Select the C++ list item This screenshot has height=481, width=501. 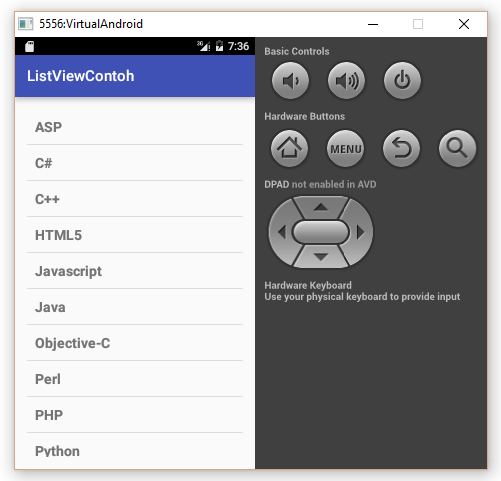(135, 199)
